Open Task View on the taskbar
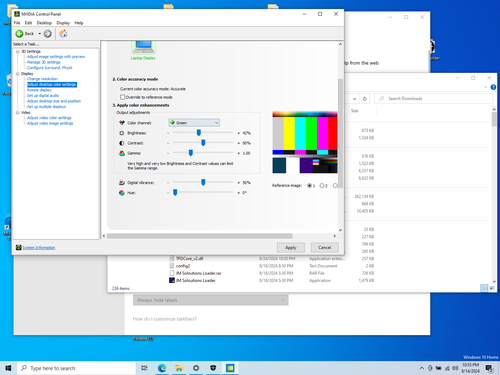 tap(144, 368)
